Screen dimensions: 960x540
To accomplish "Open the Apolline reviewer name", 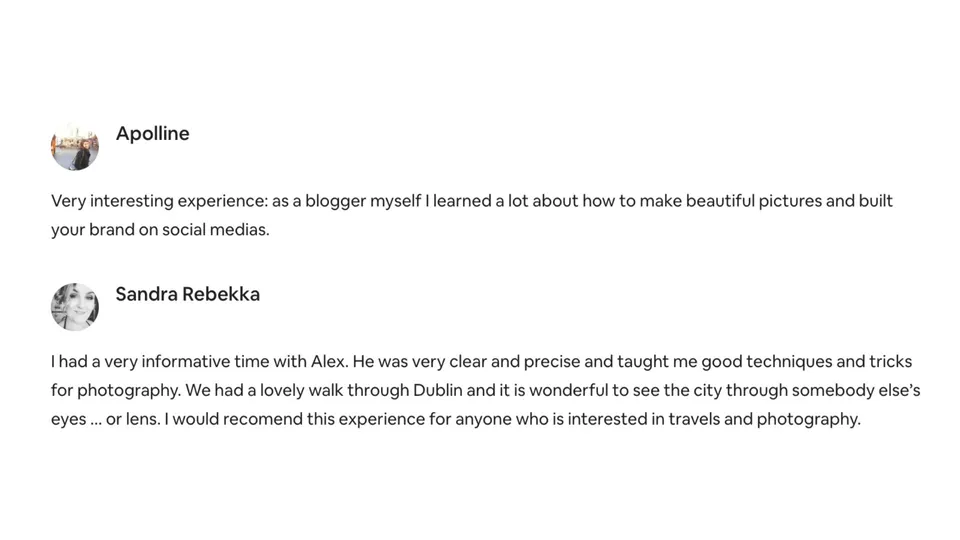I will pyautogui.click(x=152, y=134).
